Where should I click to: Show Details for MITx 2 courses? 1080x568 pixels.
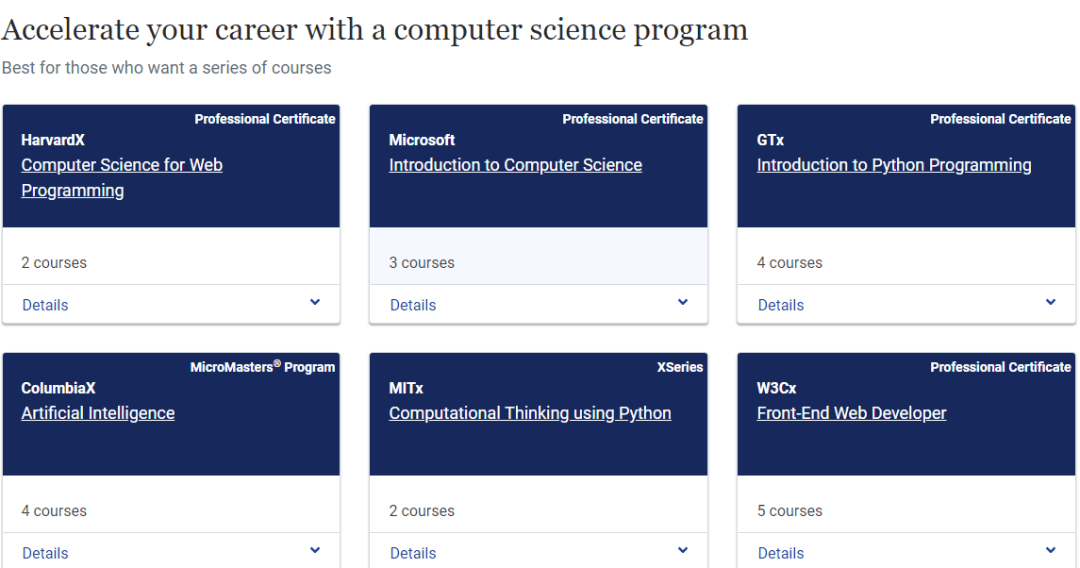413,553
